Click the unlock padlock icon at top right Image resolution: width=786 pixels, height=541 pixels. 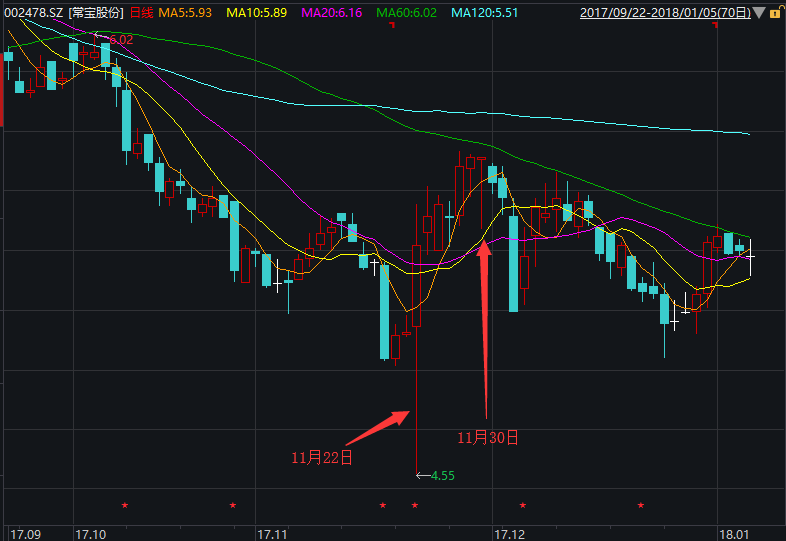(775, 13)
